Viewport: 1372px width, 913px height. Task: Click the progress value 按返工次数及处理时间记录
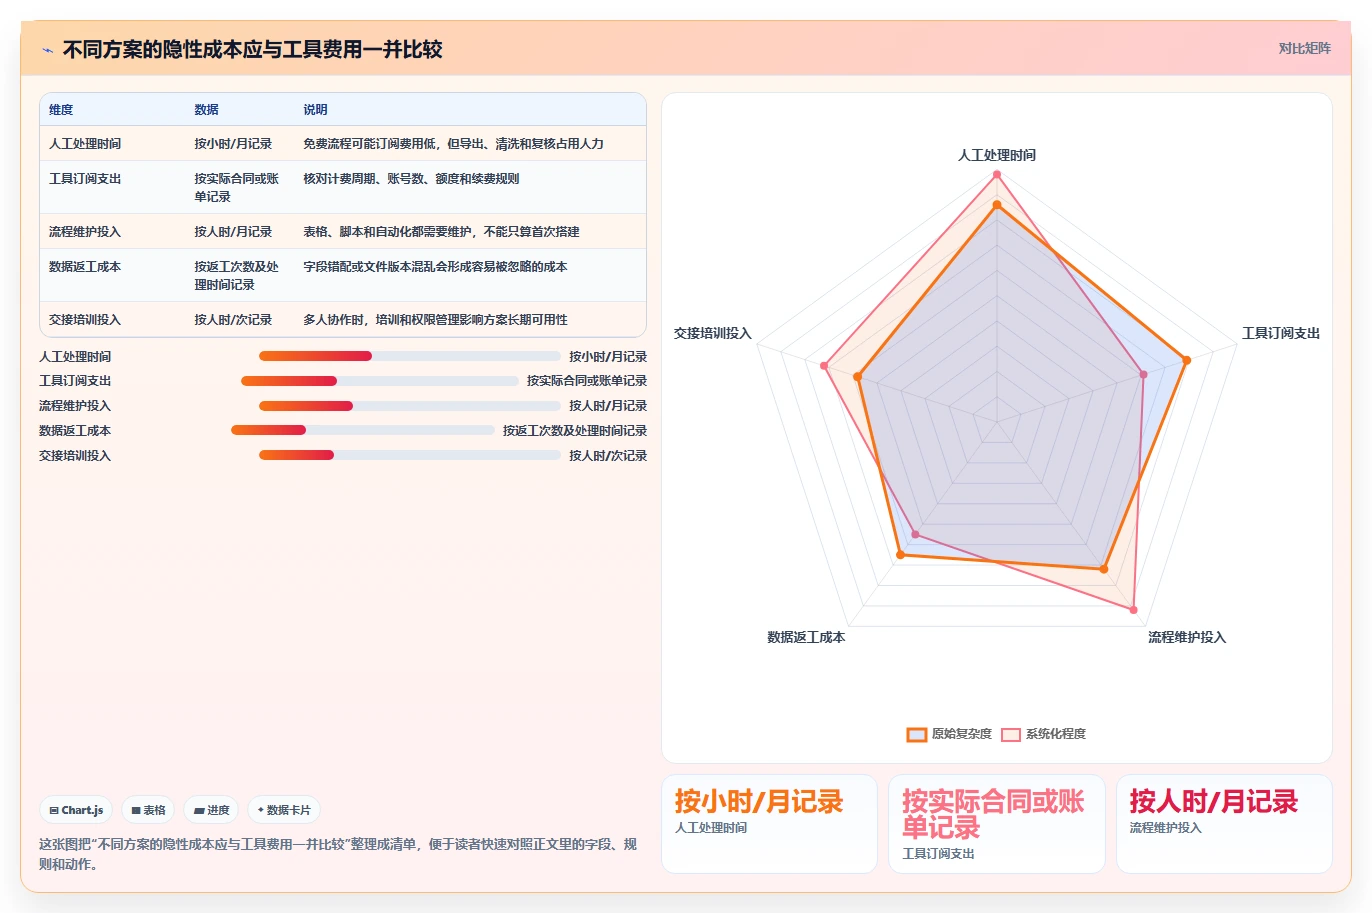tap(575, 431)
